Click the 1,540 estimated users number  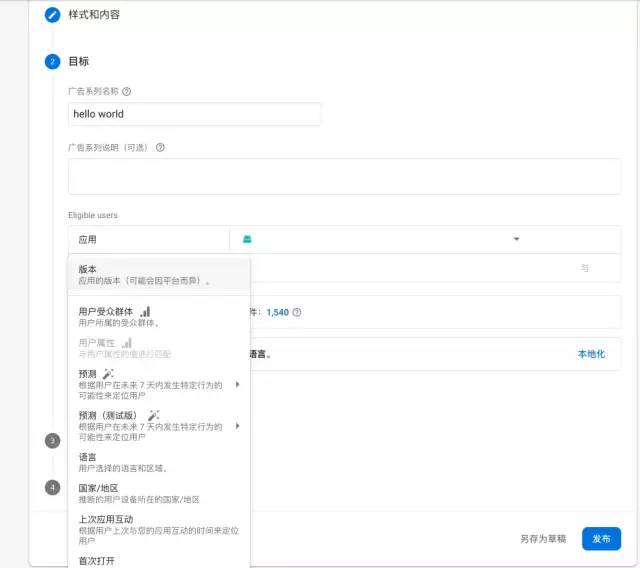pos(278,312)
